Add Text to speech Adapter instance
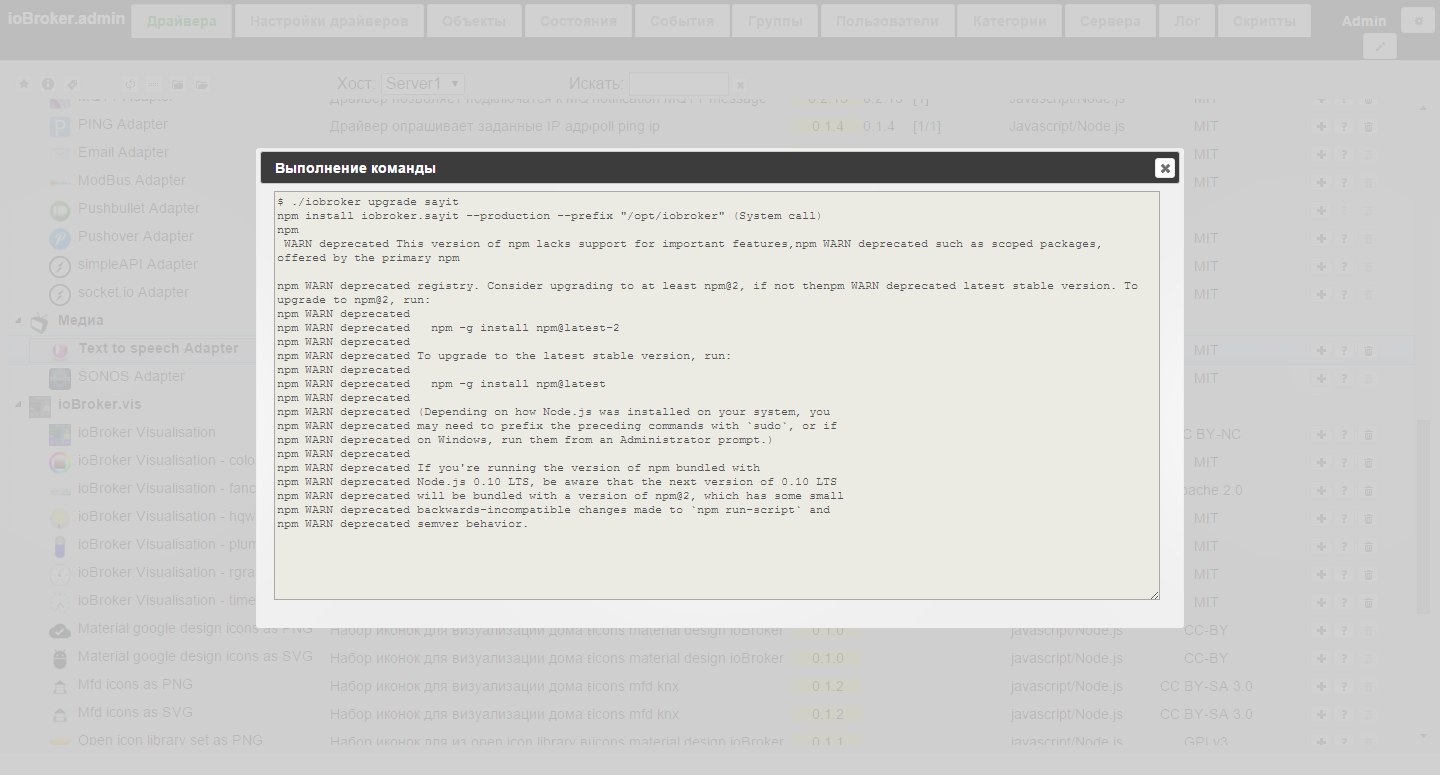 [x=1321, y=351]
